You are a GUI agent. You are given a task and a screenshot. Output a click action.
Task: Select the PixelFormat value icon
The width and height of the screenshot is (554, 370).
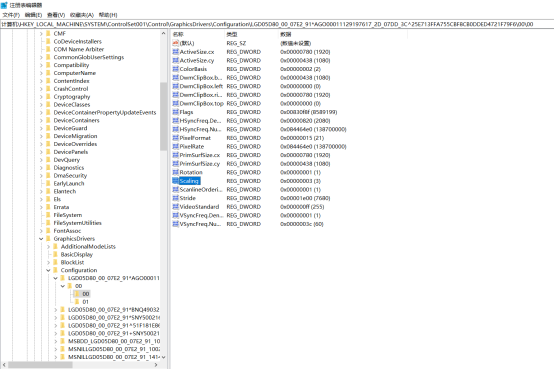[x=176, y=138]
